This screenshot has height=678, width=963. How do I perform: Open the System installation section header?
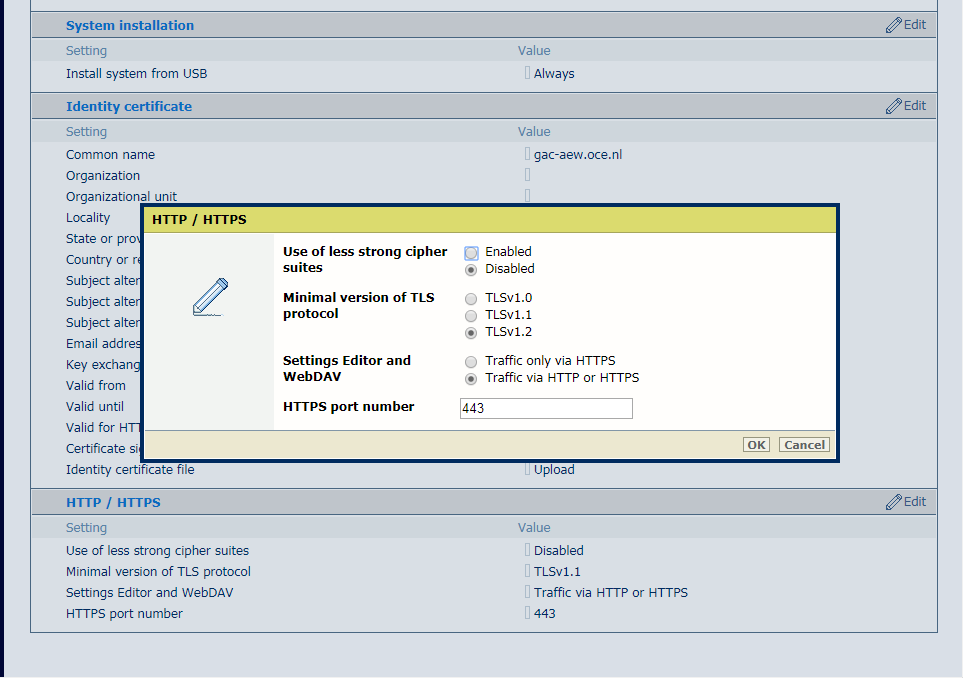tap(130, 25)
